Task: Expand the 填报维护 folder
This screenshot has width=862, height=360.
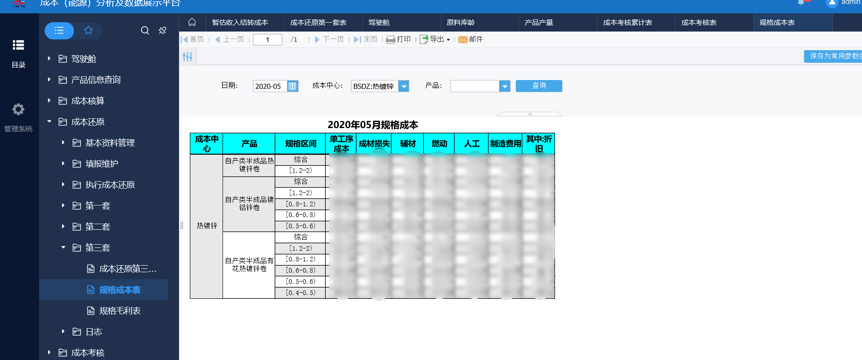Action: click(x=63, y=164)
